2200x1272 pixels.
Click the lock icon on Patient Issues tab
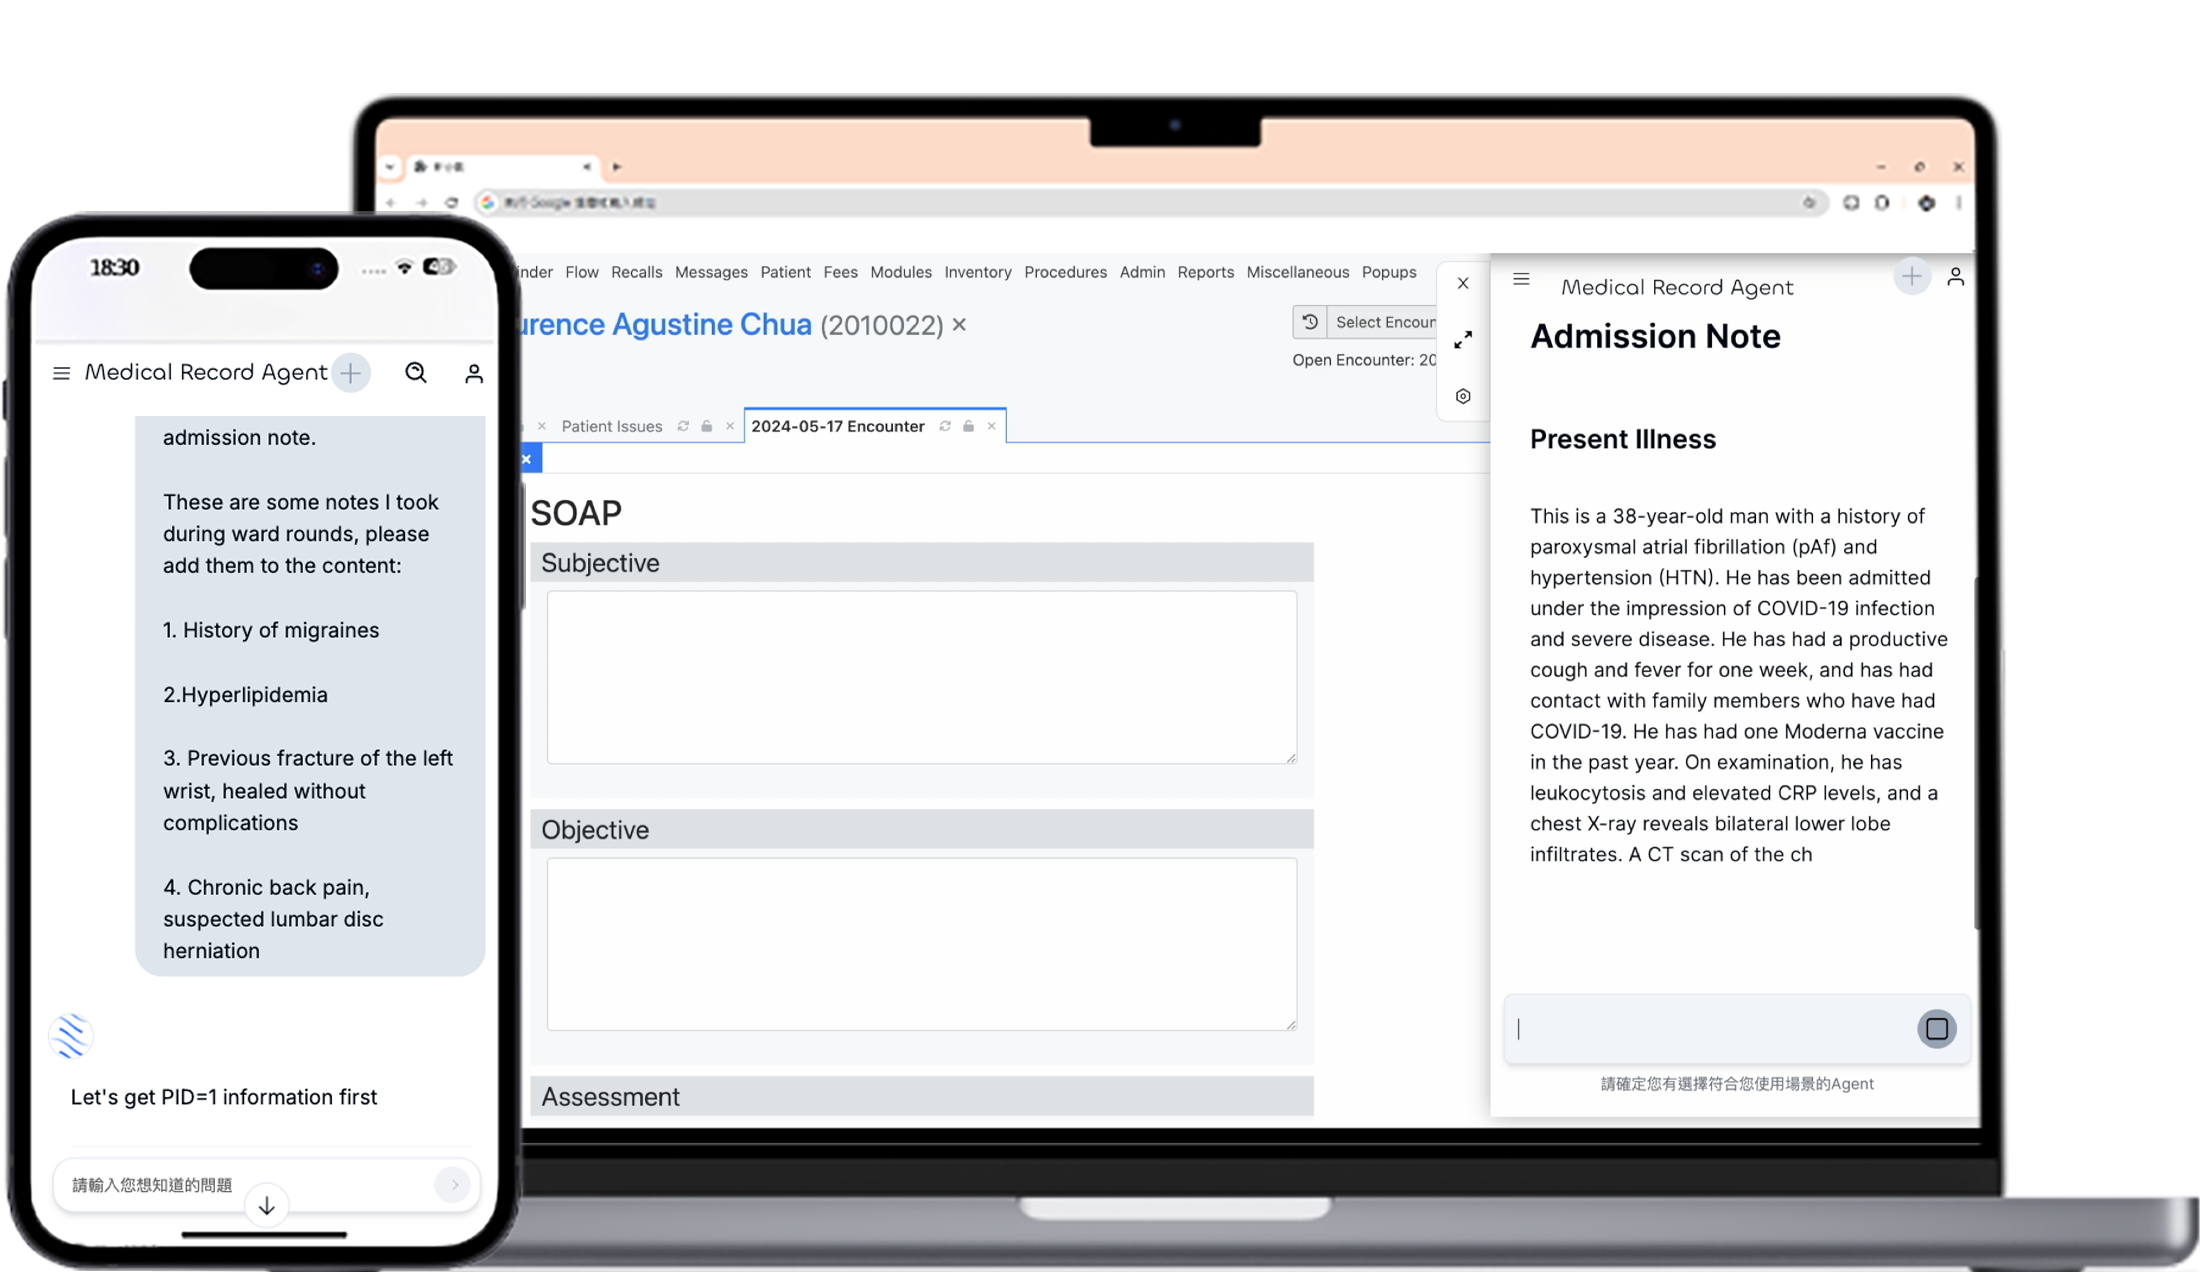point(706,426)
